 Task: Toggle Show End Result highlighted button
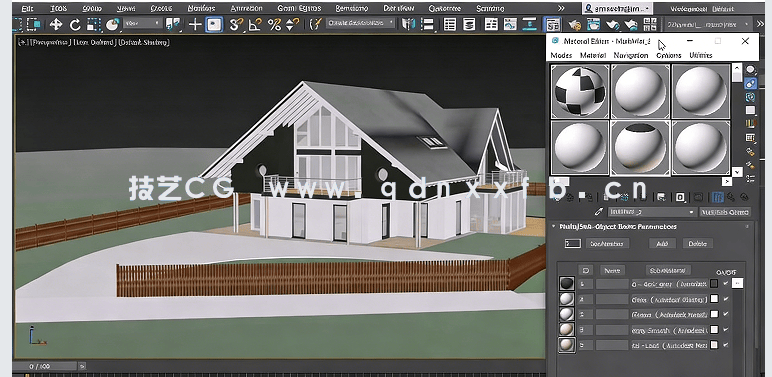718,197
